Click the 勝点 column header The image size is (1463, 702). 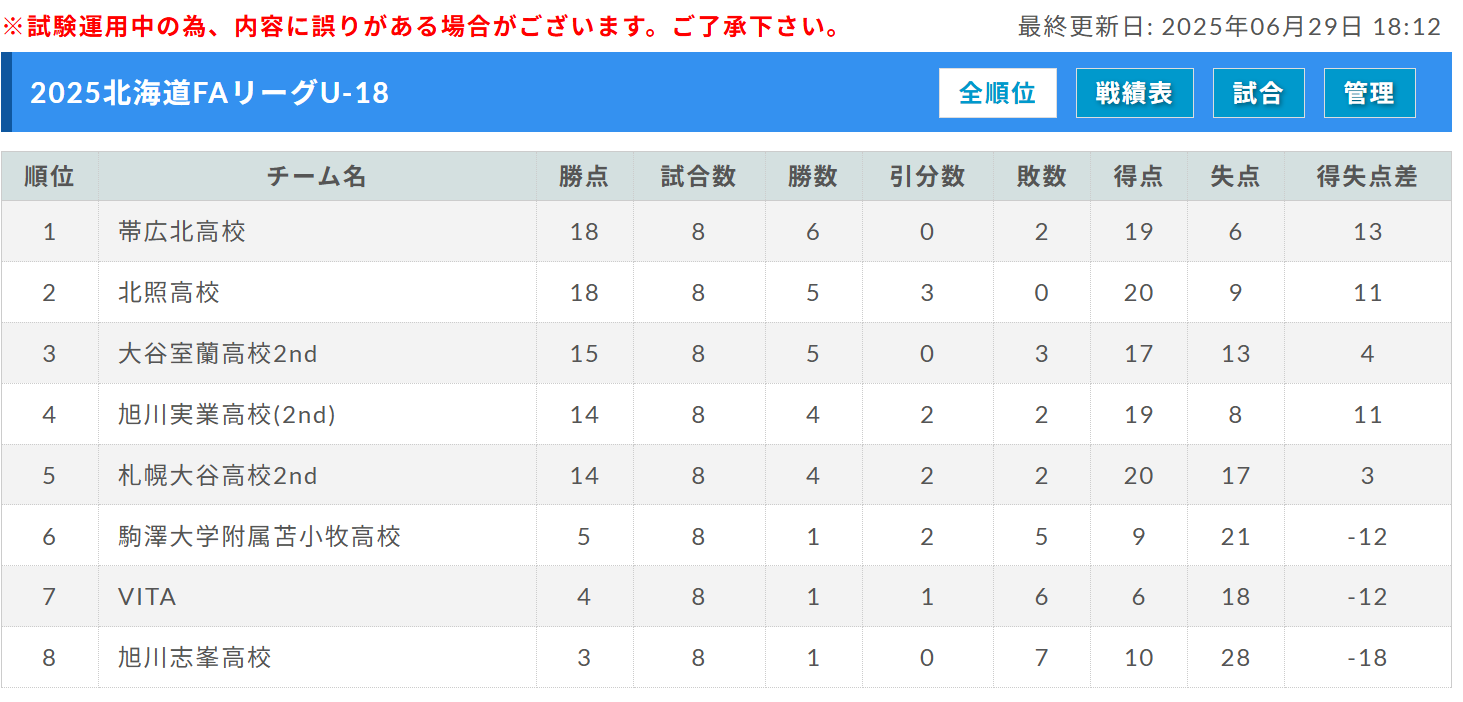(x=584, y=177)
